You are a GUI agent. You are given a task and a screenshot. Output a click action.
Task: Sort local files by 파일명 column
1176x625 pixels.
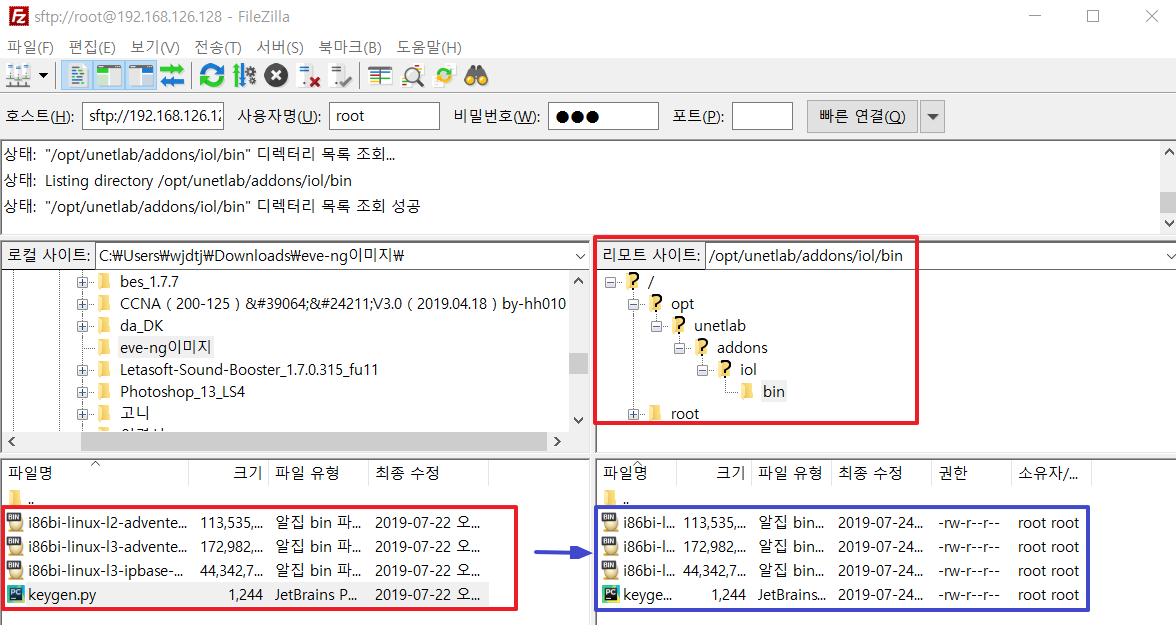point(95,473)
